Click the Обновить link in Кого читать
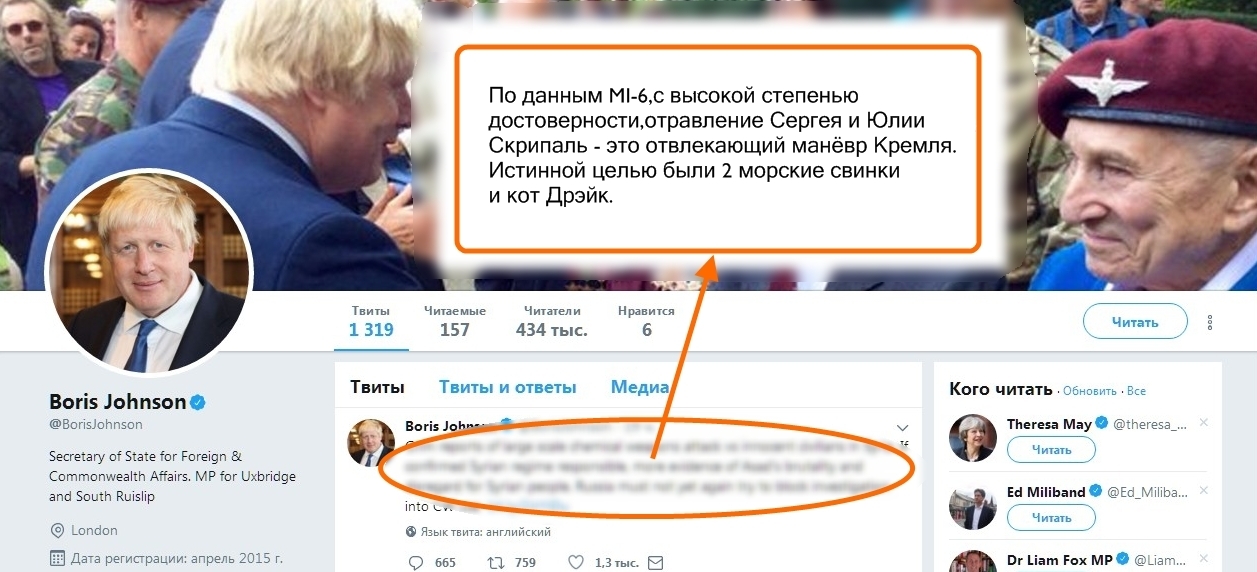Viewport: 1257px width, 572px height. tap(1089, 391)
